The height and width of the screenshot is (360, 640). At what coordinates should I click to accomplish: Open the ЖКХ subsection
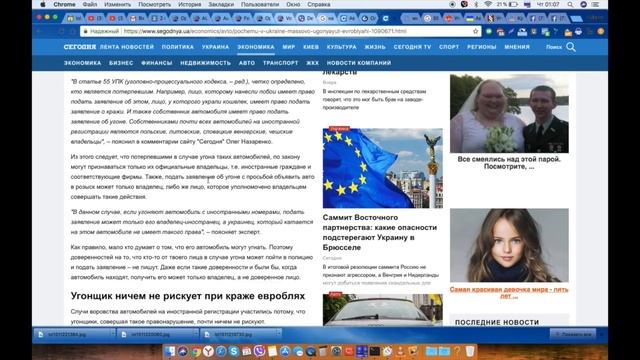(312, 63)
